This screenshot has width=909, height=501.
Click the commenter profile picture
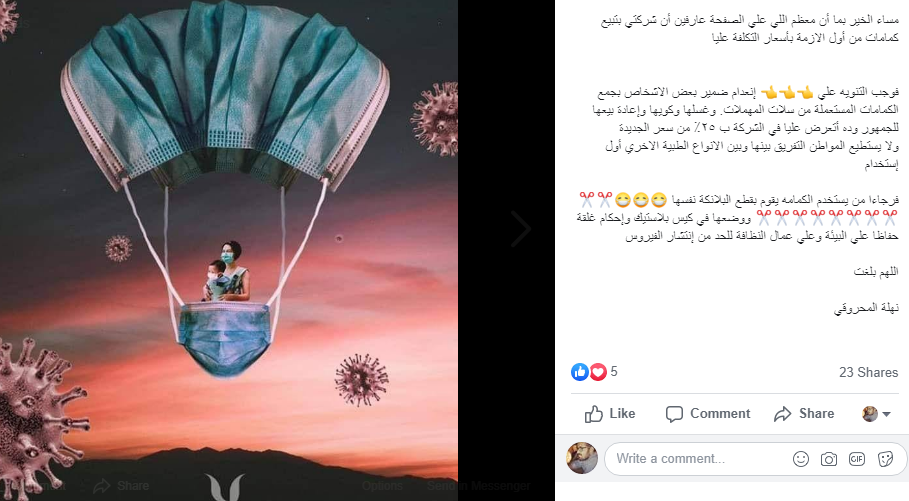(582, 458)
